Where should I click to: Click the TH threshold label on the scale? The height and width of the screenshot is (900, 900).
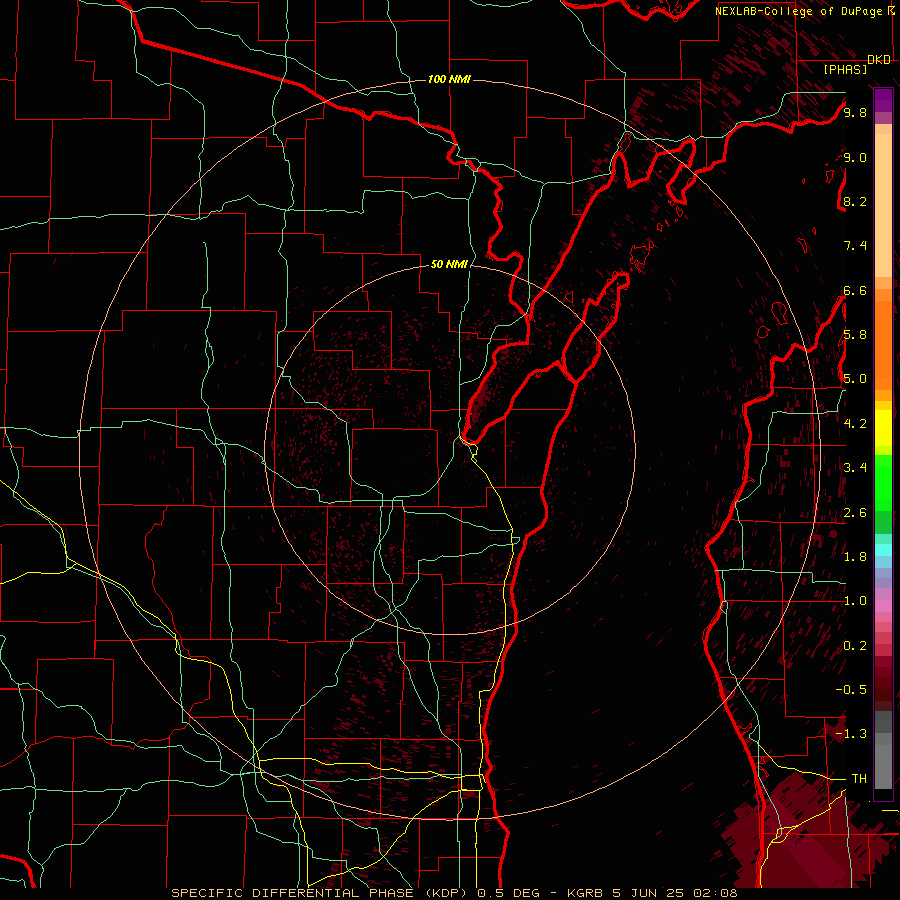click(859, 779)
